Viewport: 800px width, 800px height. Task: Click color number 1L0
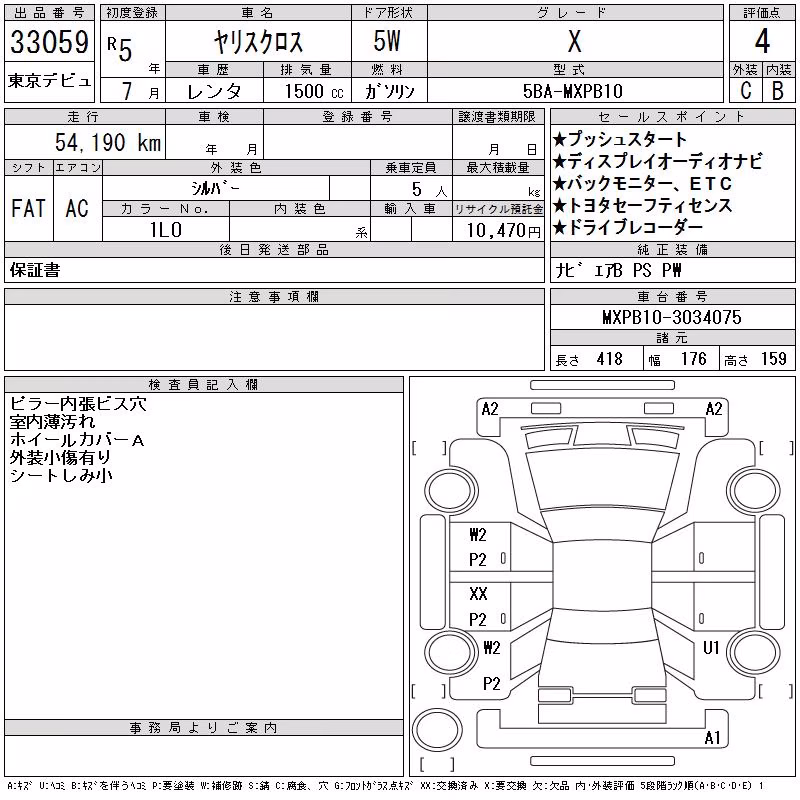(166, 230)
